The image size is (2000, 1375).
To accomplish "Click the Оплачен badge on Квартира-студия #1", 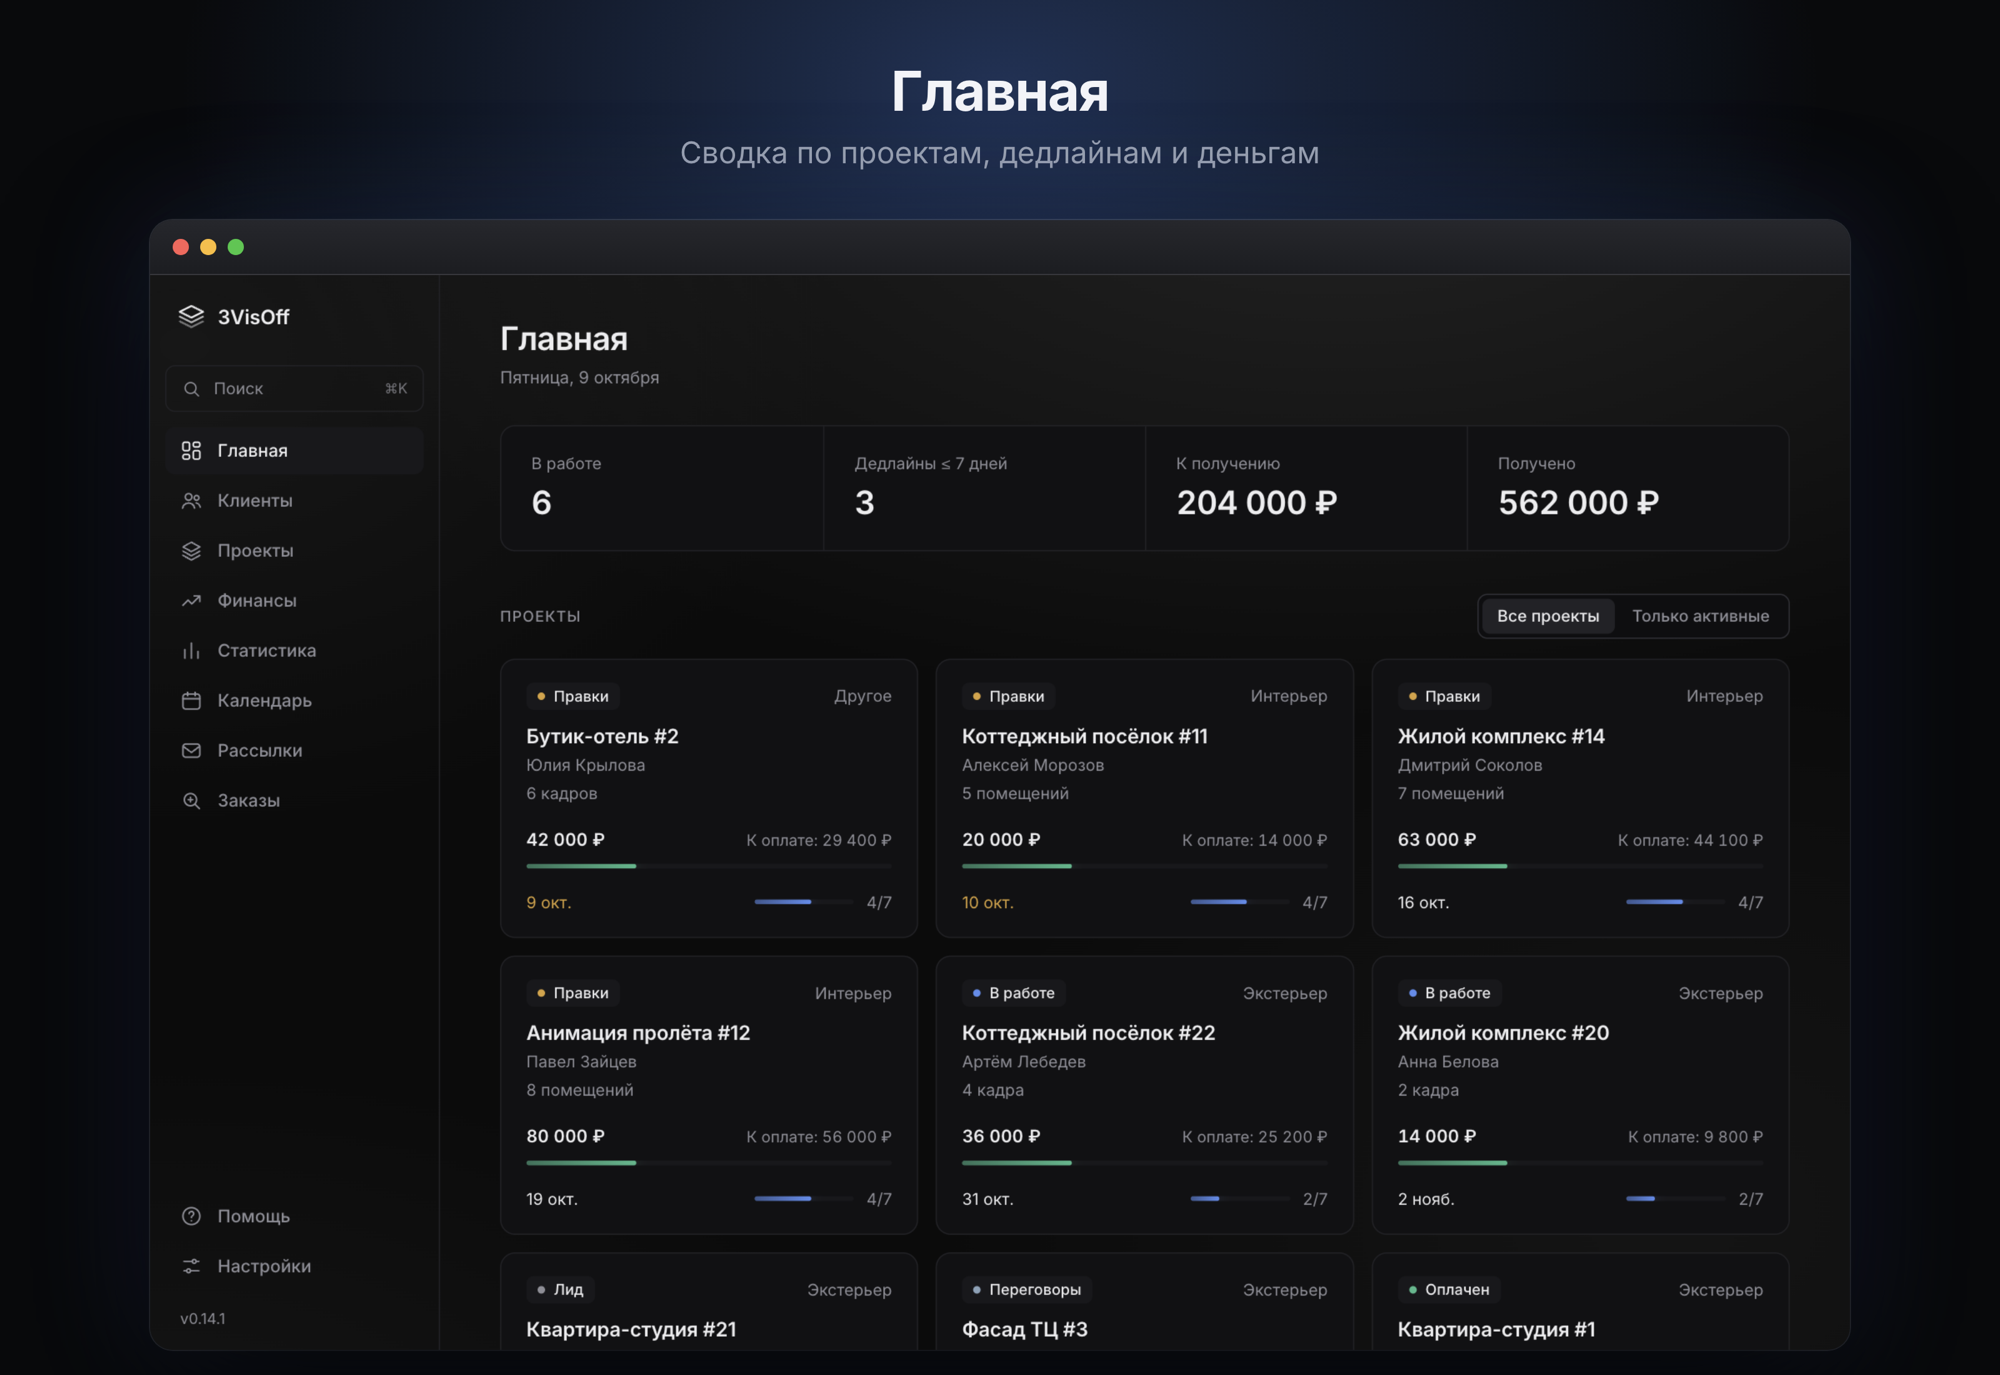I will point(1449,1290).
